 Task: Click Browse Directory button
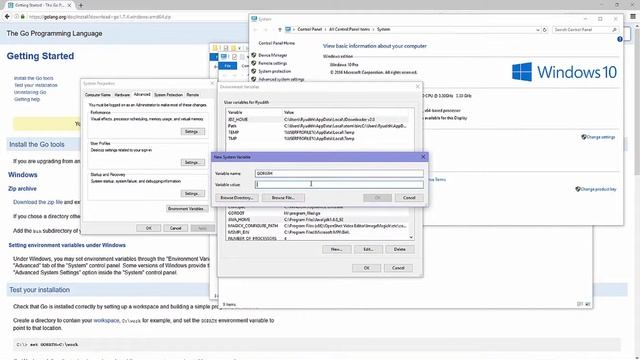coord(236,198)
